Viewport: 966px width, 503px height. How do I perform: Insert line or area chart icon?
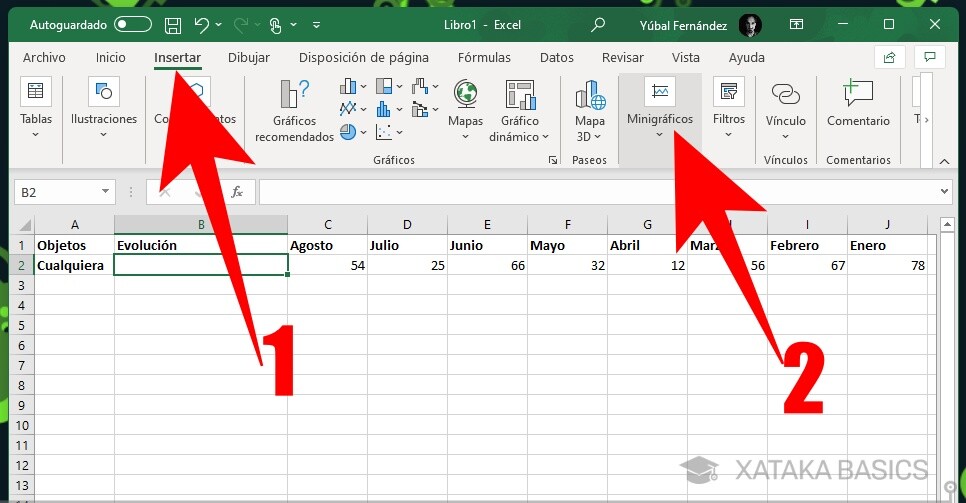[353, 109]
